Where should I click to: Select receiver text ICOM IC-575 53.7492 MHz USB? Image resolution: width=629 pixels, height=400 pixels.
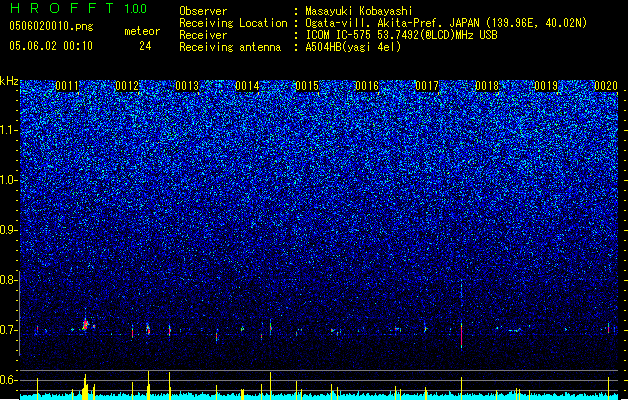(x=401, y=35)
